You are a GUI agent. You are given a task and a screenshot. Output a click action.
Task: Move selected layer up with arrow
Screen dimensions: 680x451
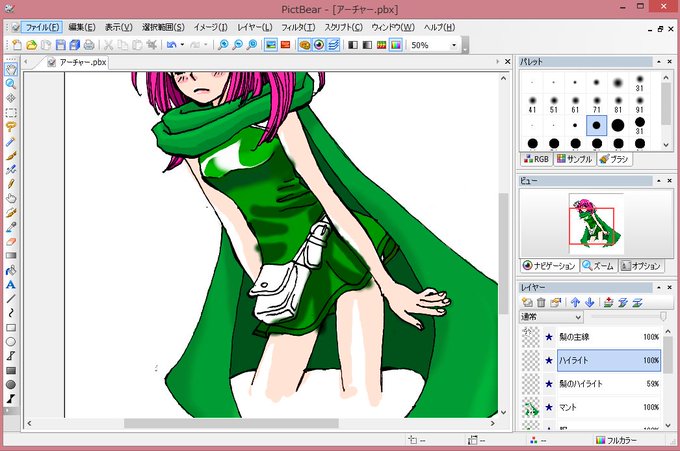575,302
